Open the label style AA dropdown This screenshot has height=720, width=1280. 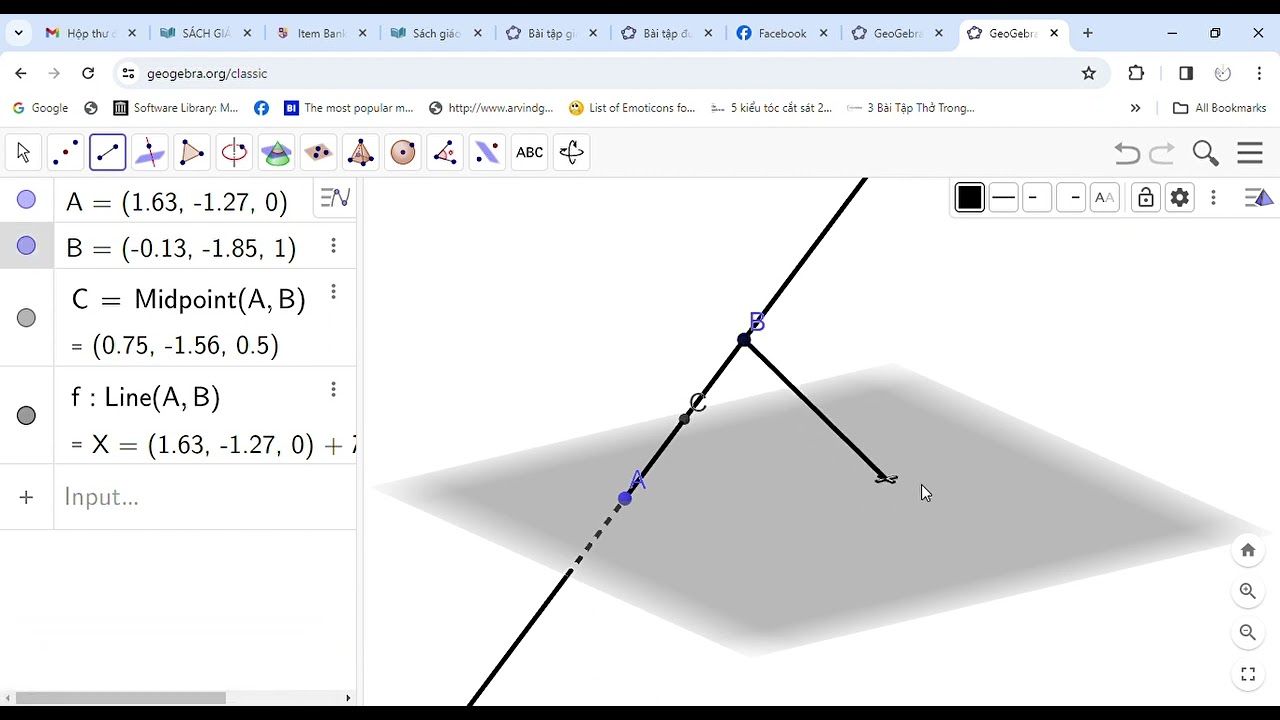1105,197
